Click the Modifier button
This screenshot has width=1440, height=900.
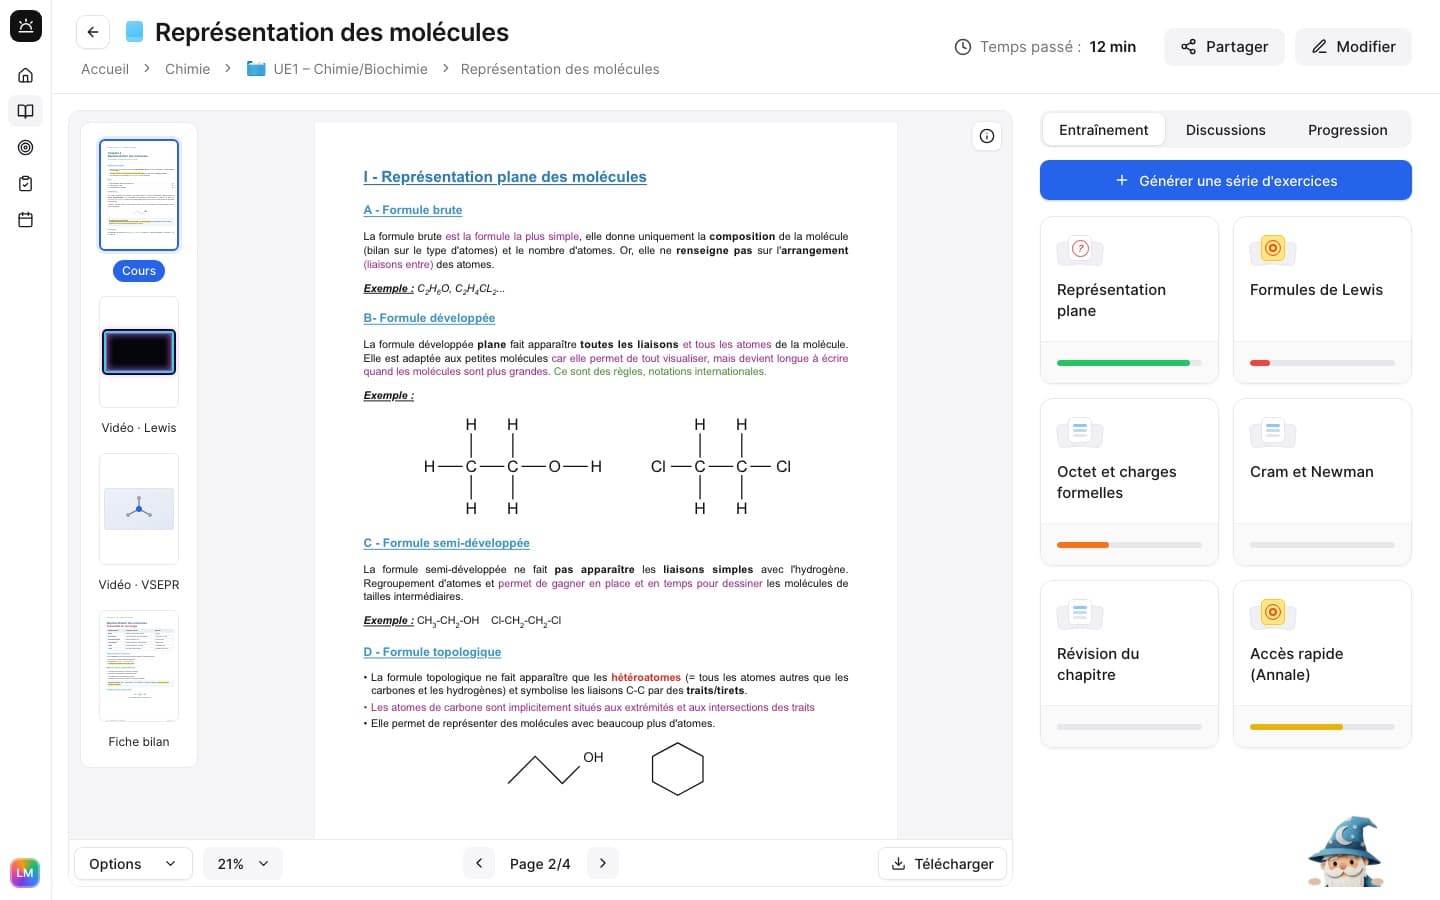point(1353,47)
